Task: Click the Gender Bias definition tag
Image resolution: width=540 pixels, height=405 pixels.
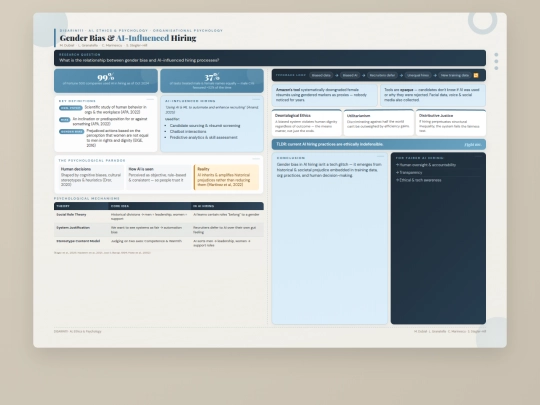Action: click(x=71, y=132)
